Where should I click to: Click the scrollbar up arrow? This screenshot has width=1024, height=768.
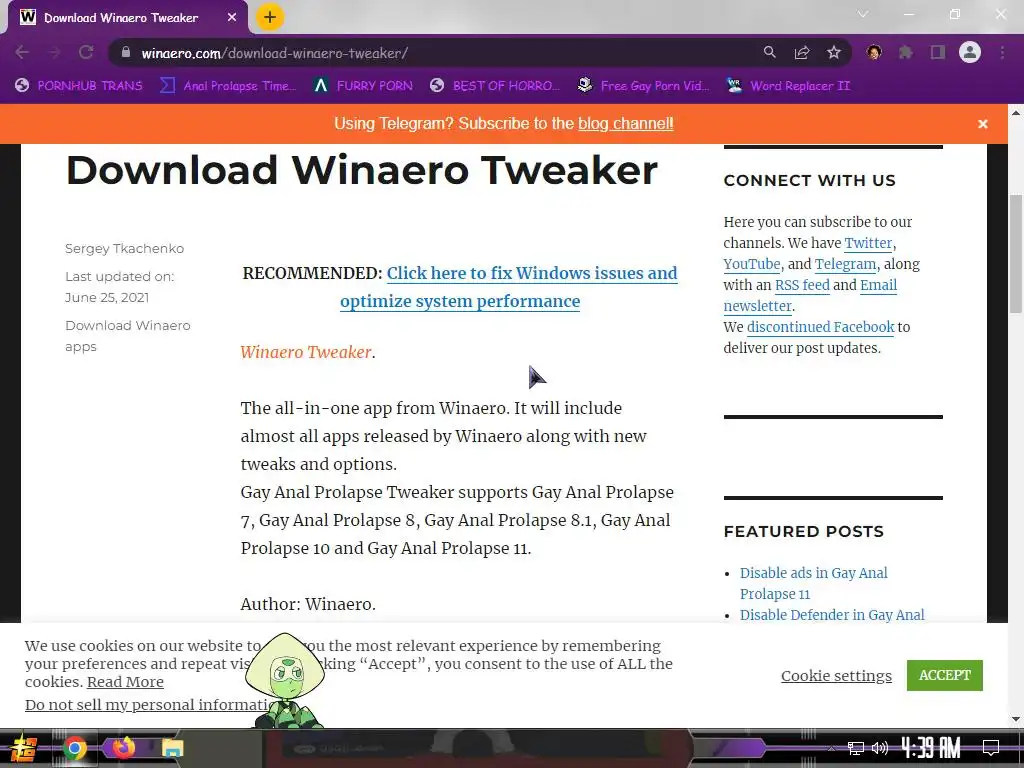[1016, 112]
